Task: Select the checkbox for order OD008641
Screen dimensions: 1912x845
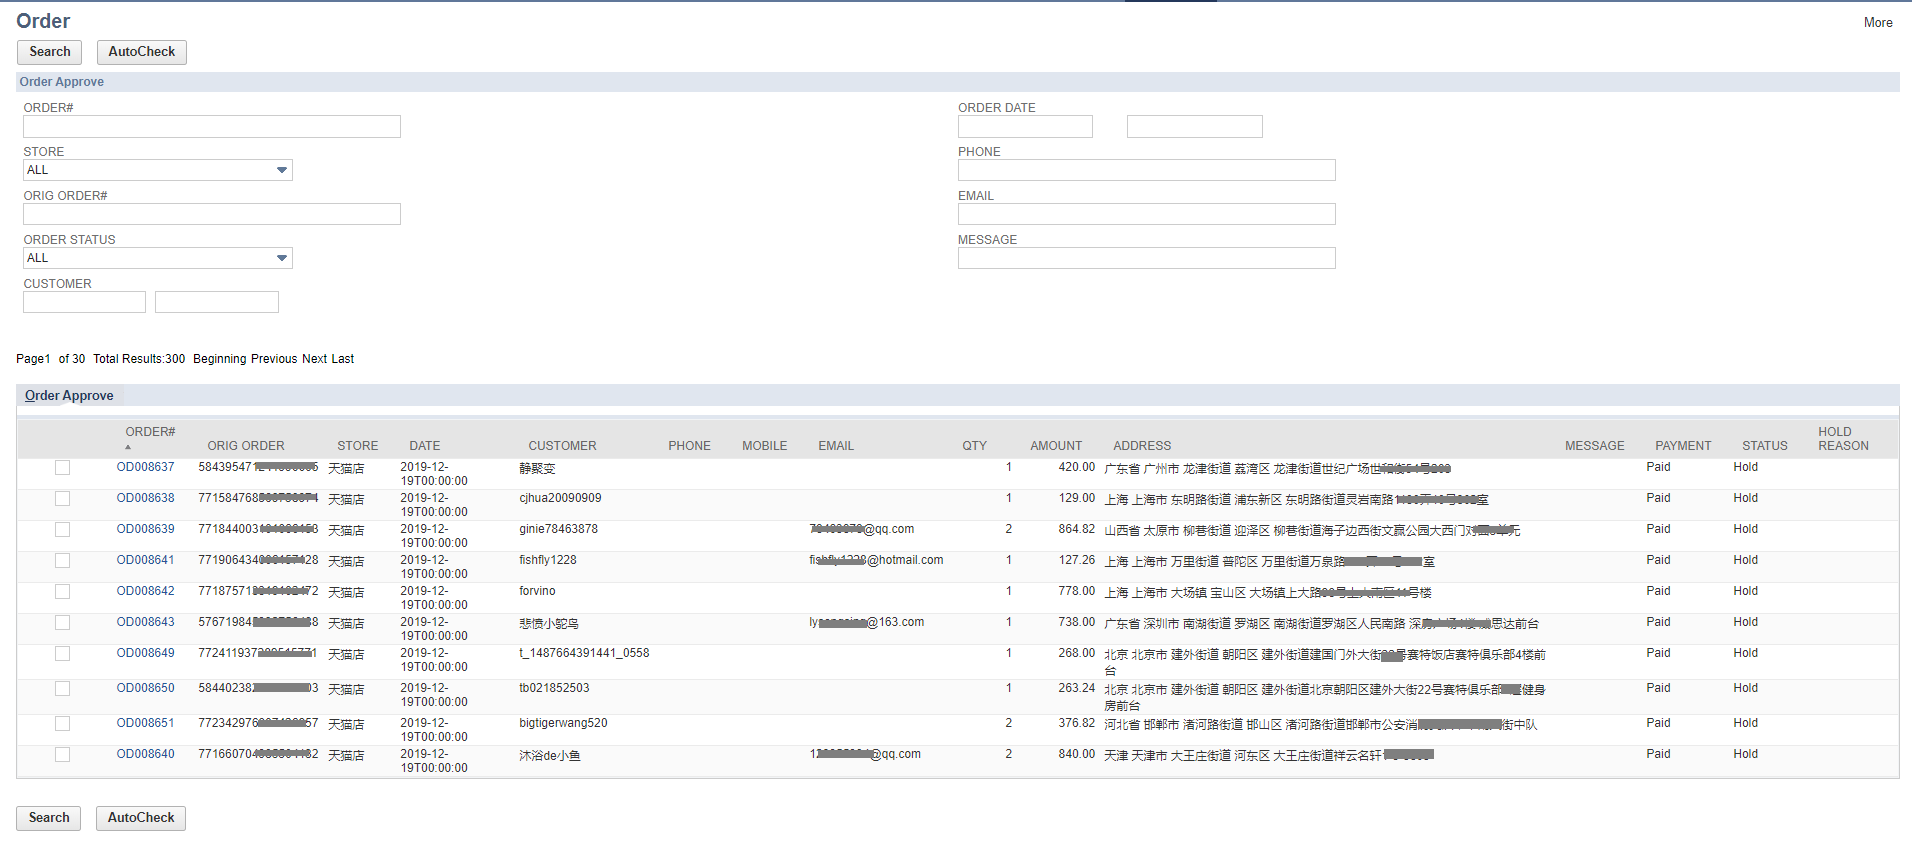Action: (x=63, y=561)
